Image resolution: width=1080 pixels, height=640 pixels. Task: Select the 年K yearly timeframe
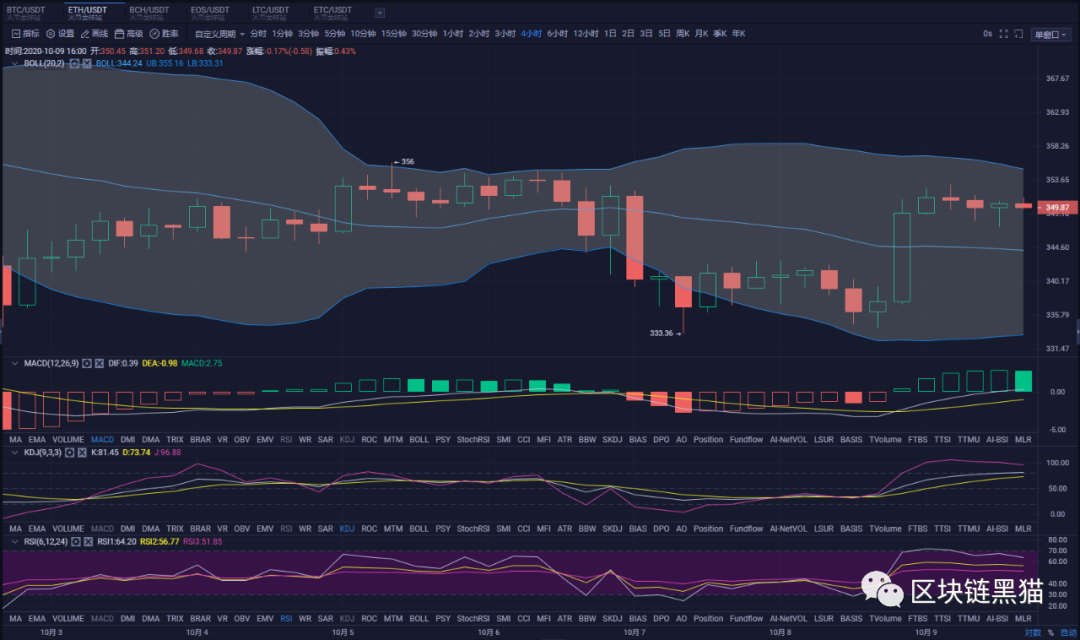(x=738, y=34)
